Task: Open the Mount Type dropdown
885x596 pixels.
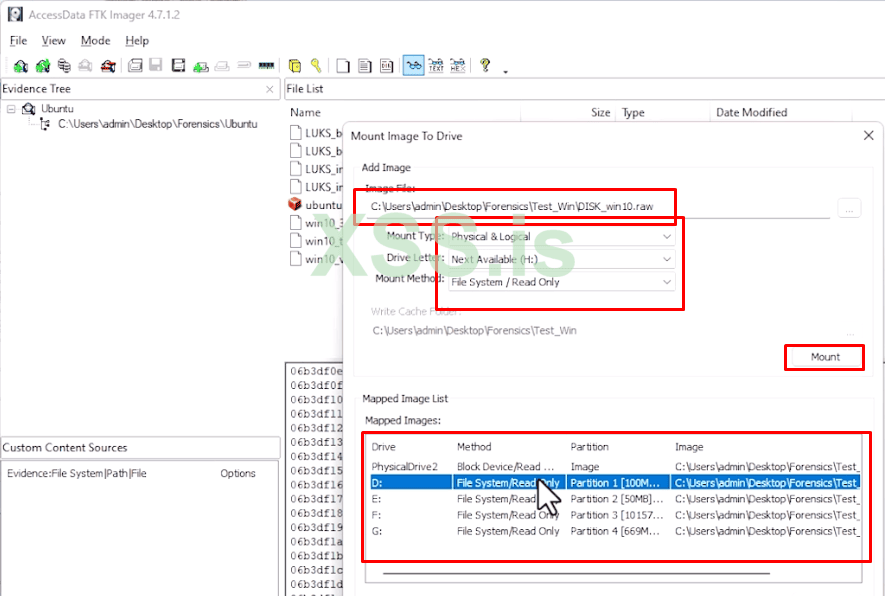Action: [x=562, y=236]
